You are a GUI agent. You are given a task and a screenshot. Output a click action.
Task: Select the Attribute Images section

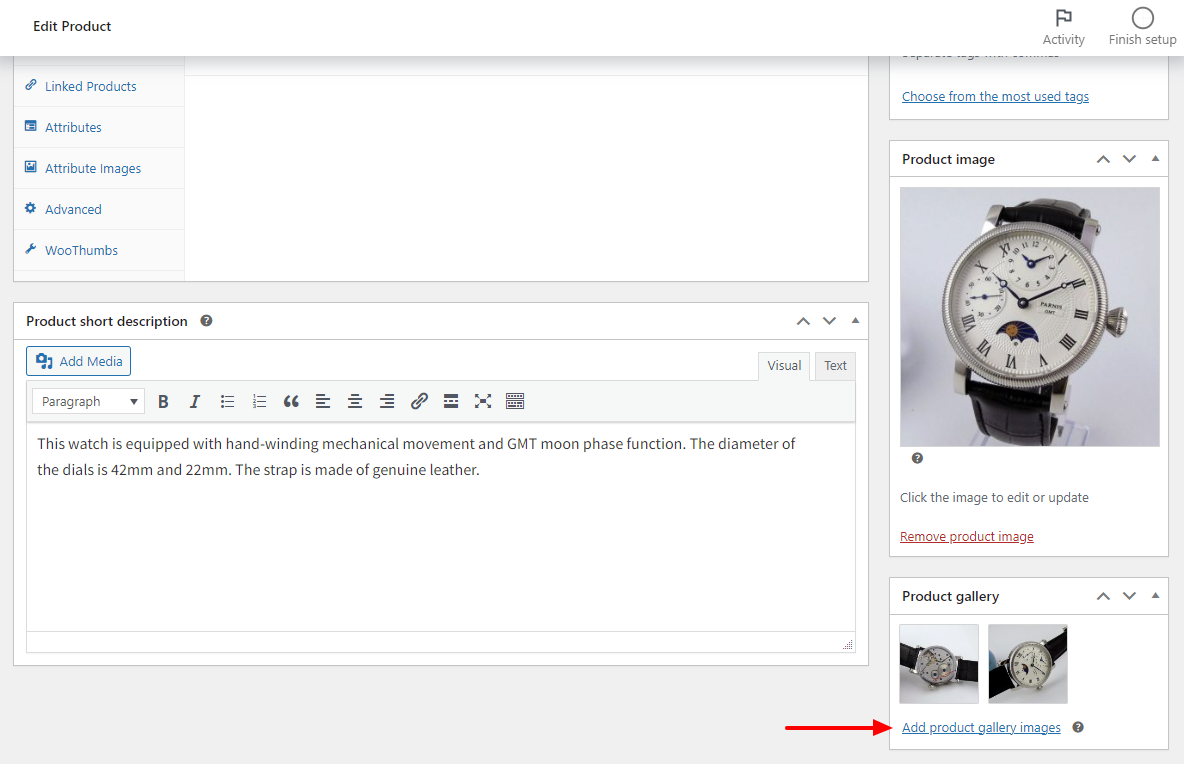click(93, 167)
